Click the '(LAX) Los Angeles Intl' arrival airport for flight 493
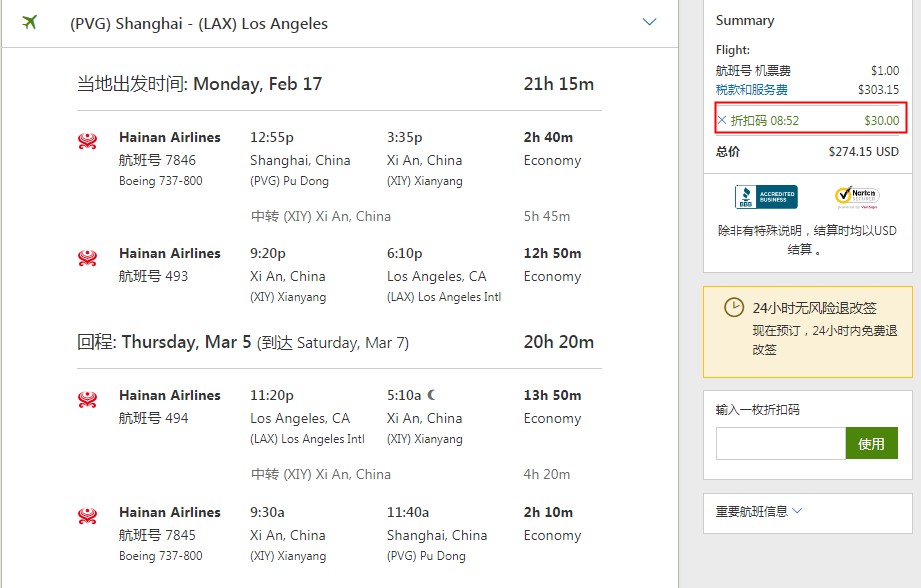The height and width of the screenshot is (588, 921). click(444, 297)
